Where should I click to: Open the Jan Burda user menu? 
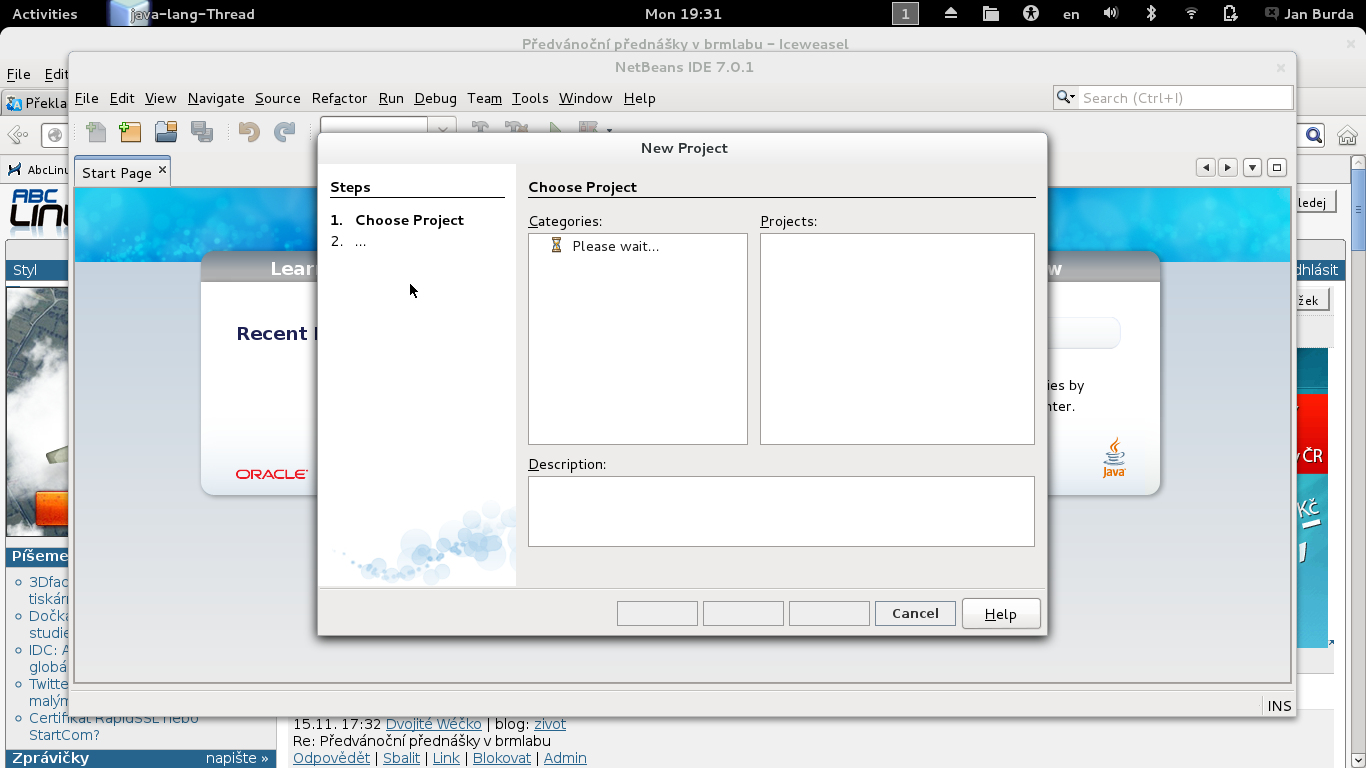1311,14
